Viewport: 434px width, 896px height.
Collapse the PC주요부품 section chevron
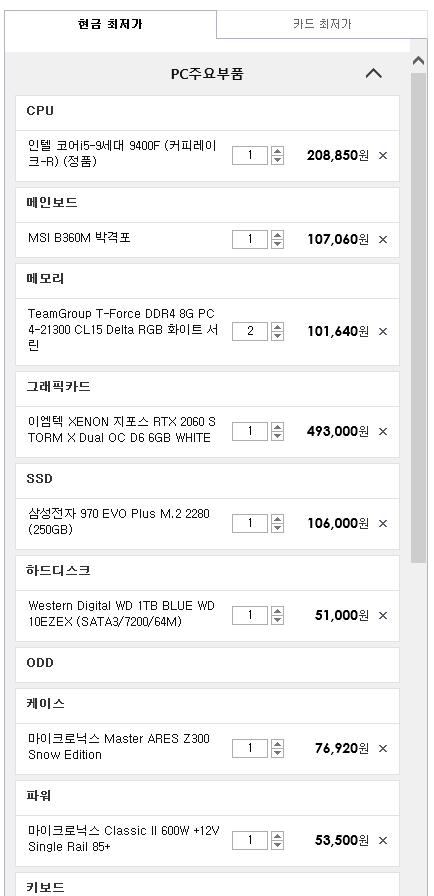pos(373,73)
